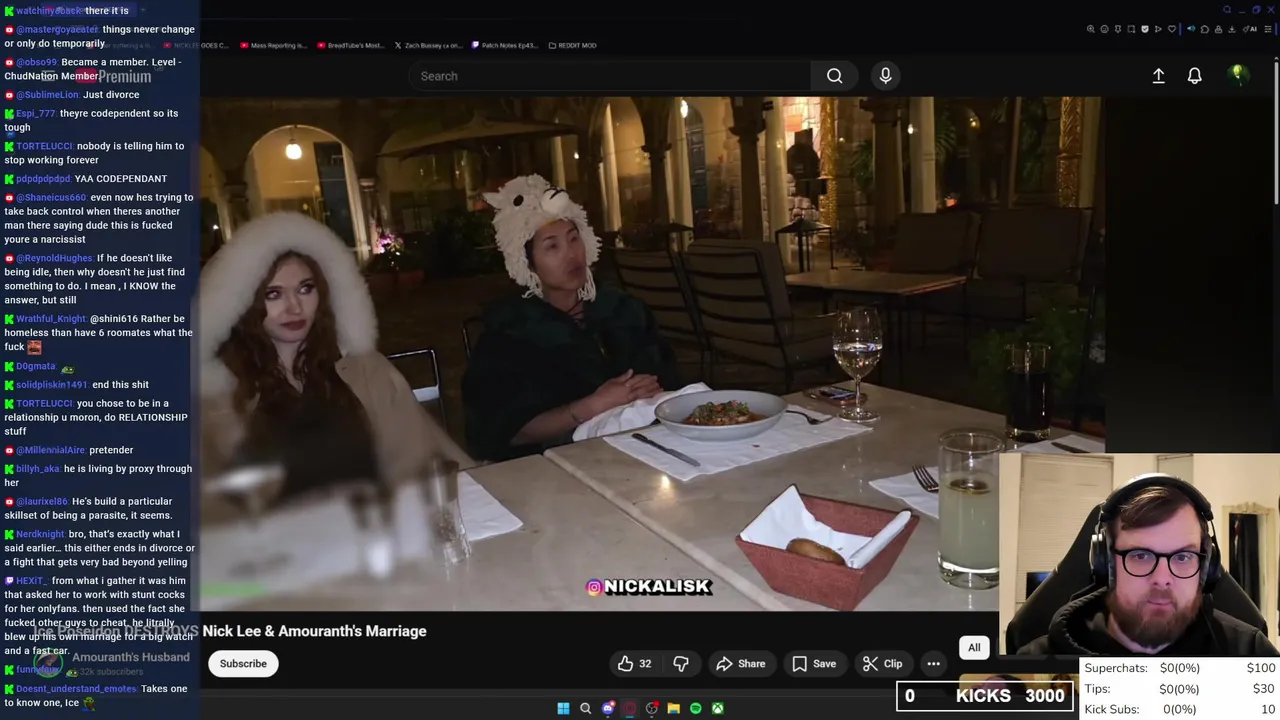Open Discord from the taskbar
This screenshot has height=720, width=1280.
(608, 708)
